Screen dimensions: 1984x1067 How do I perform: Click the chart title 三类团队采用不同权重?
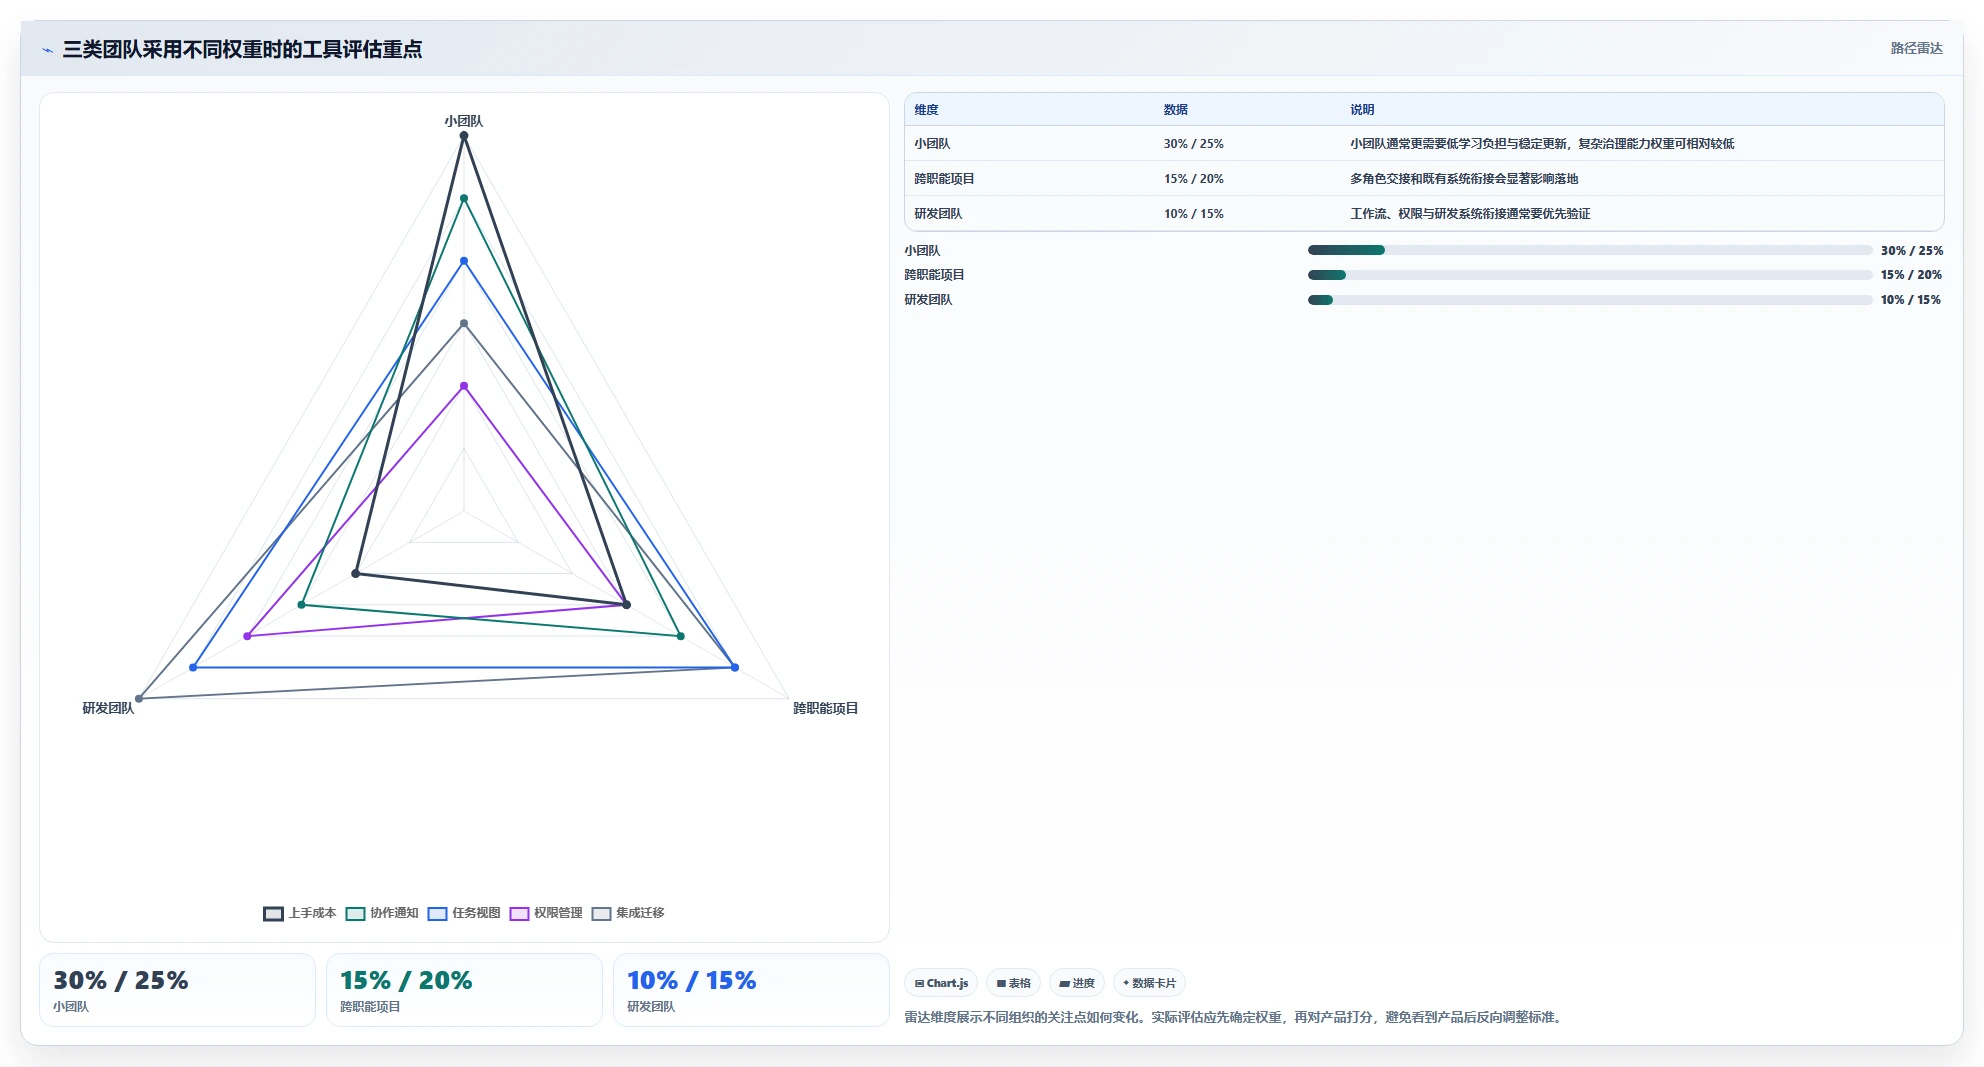click(x=242, y=50)
